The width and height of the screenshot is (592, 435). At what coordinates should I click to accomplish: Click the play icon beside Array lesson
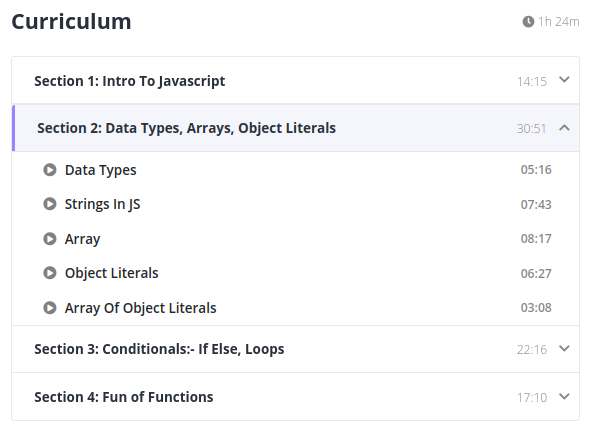coord(49,239)
